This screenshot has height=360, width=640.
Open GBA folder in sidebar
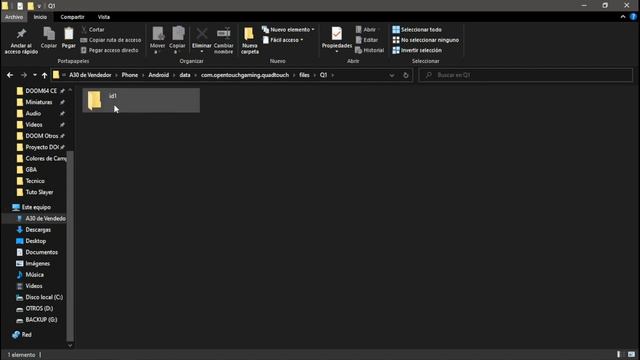tap(31, 169)
